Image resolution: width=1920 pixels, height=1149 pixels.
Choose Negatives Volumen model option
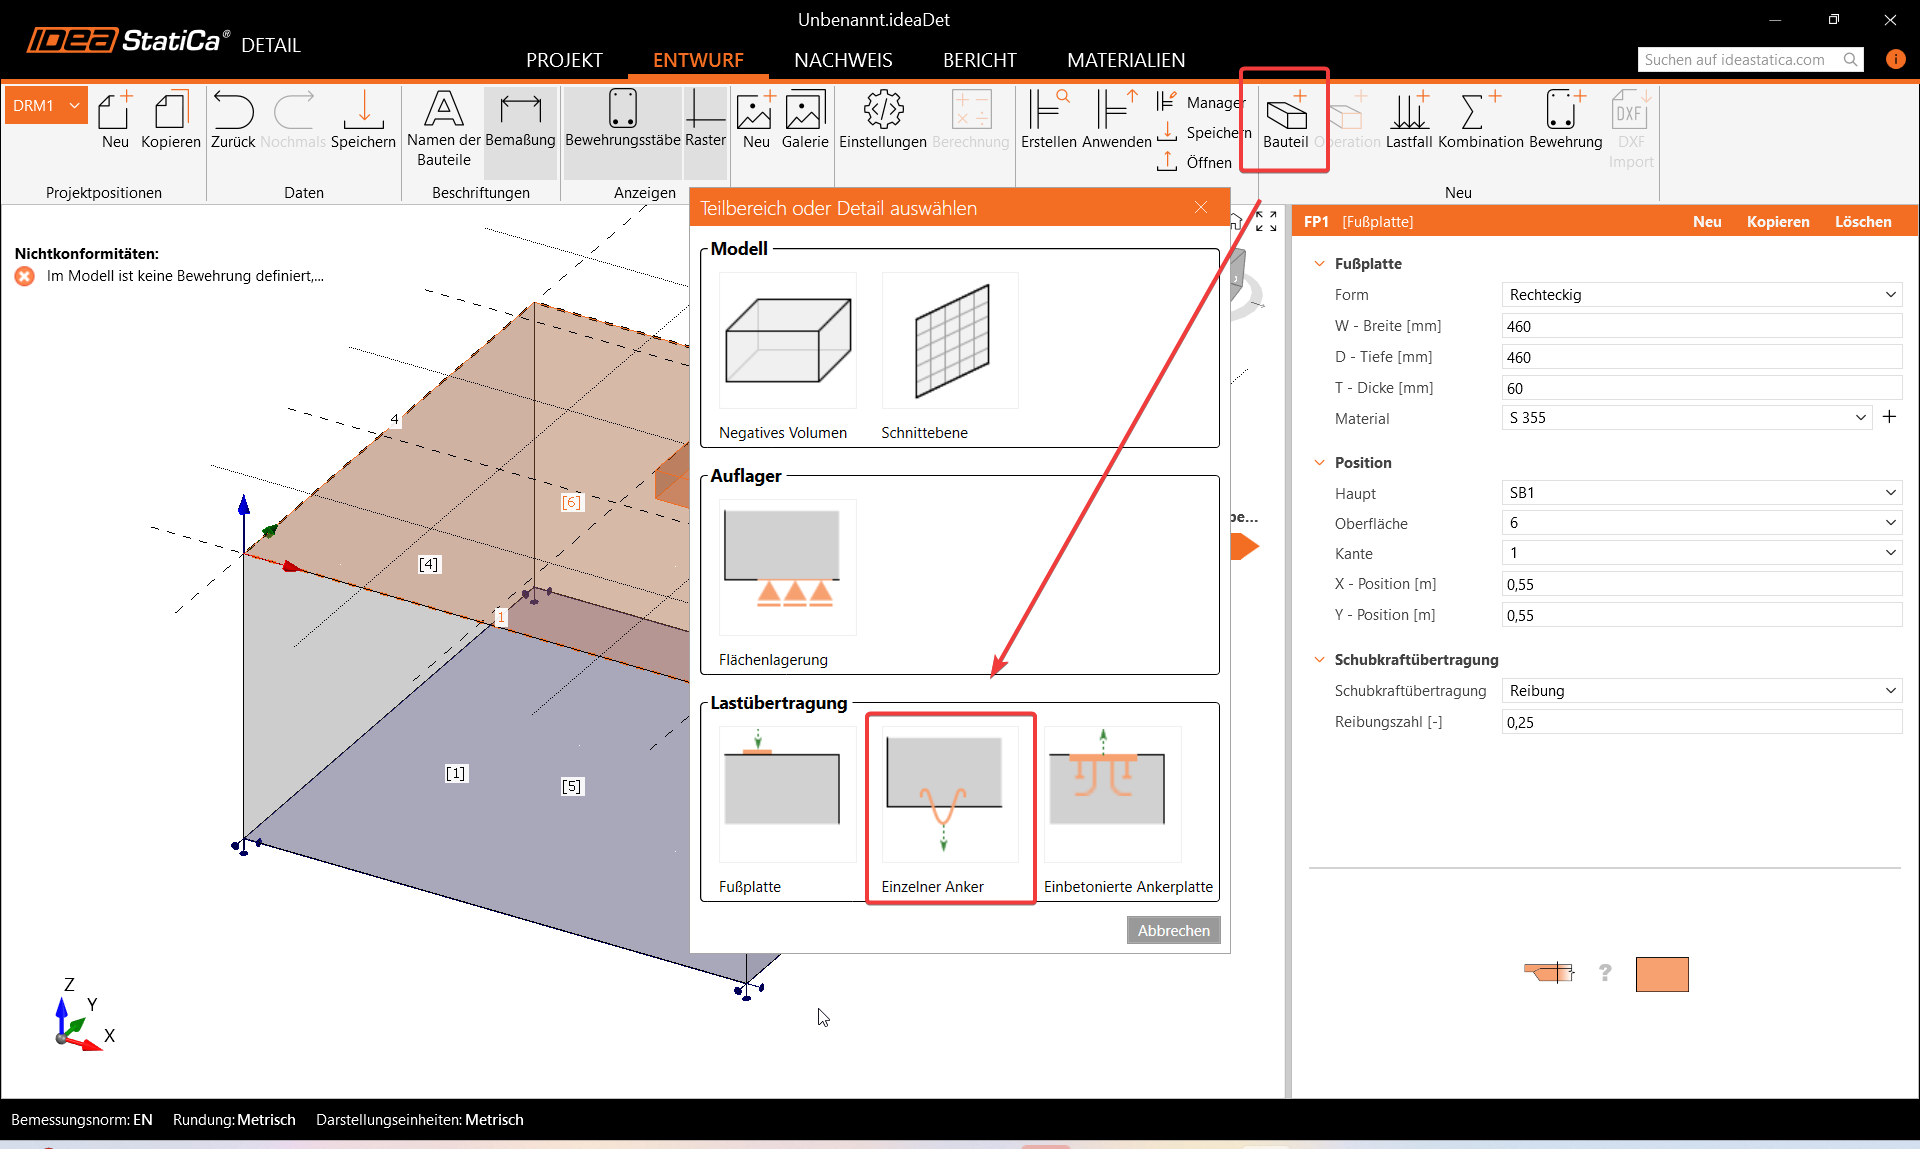tap(787, 341)
